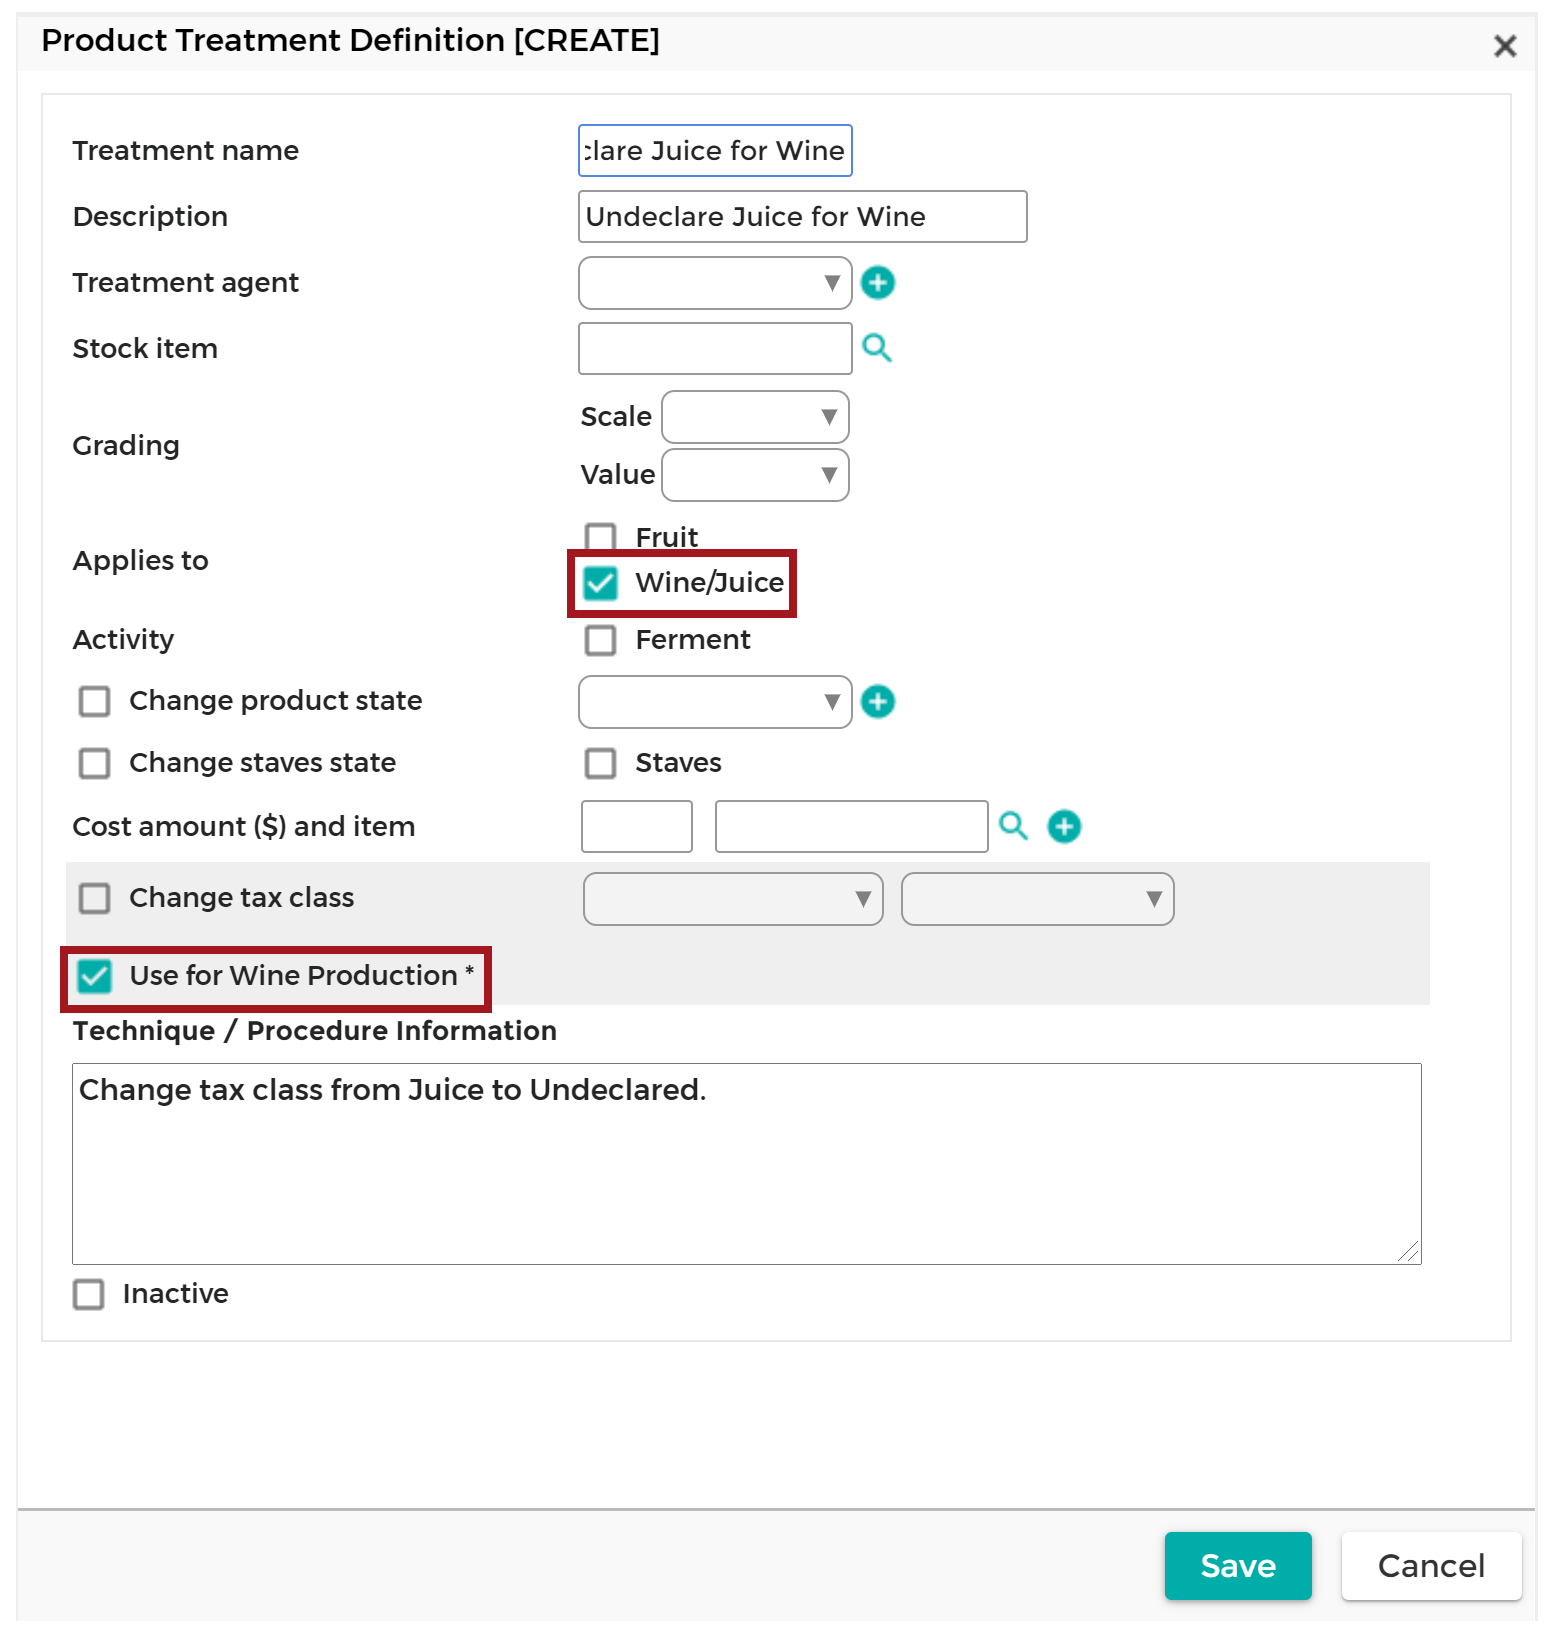Click inside Technique / Procedure Information textarea
The image size is (1546, 1632).
tap(746, 1164)
